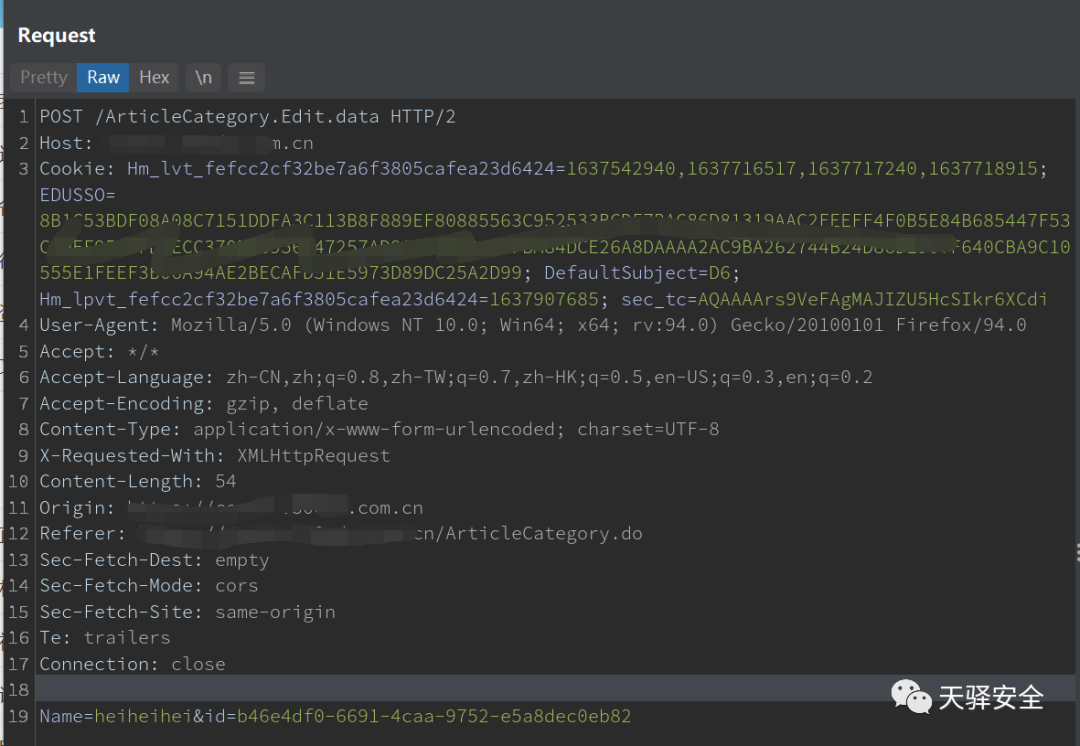Switch to the Pretty view tab
The image size is (1080, 746).
pyautogui.click(x=44, y=77)
